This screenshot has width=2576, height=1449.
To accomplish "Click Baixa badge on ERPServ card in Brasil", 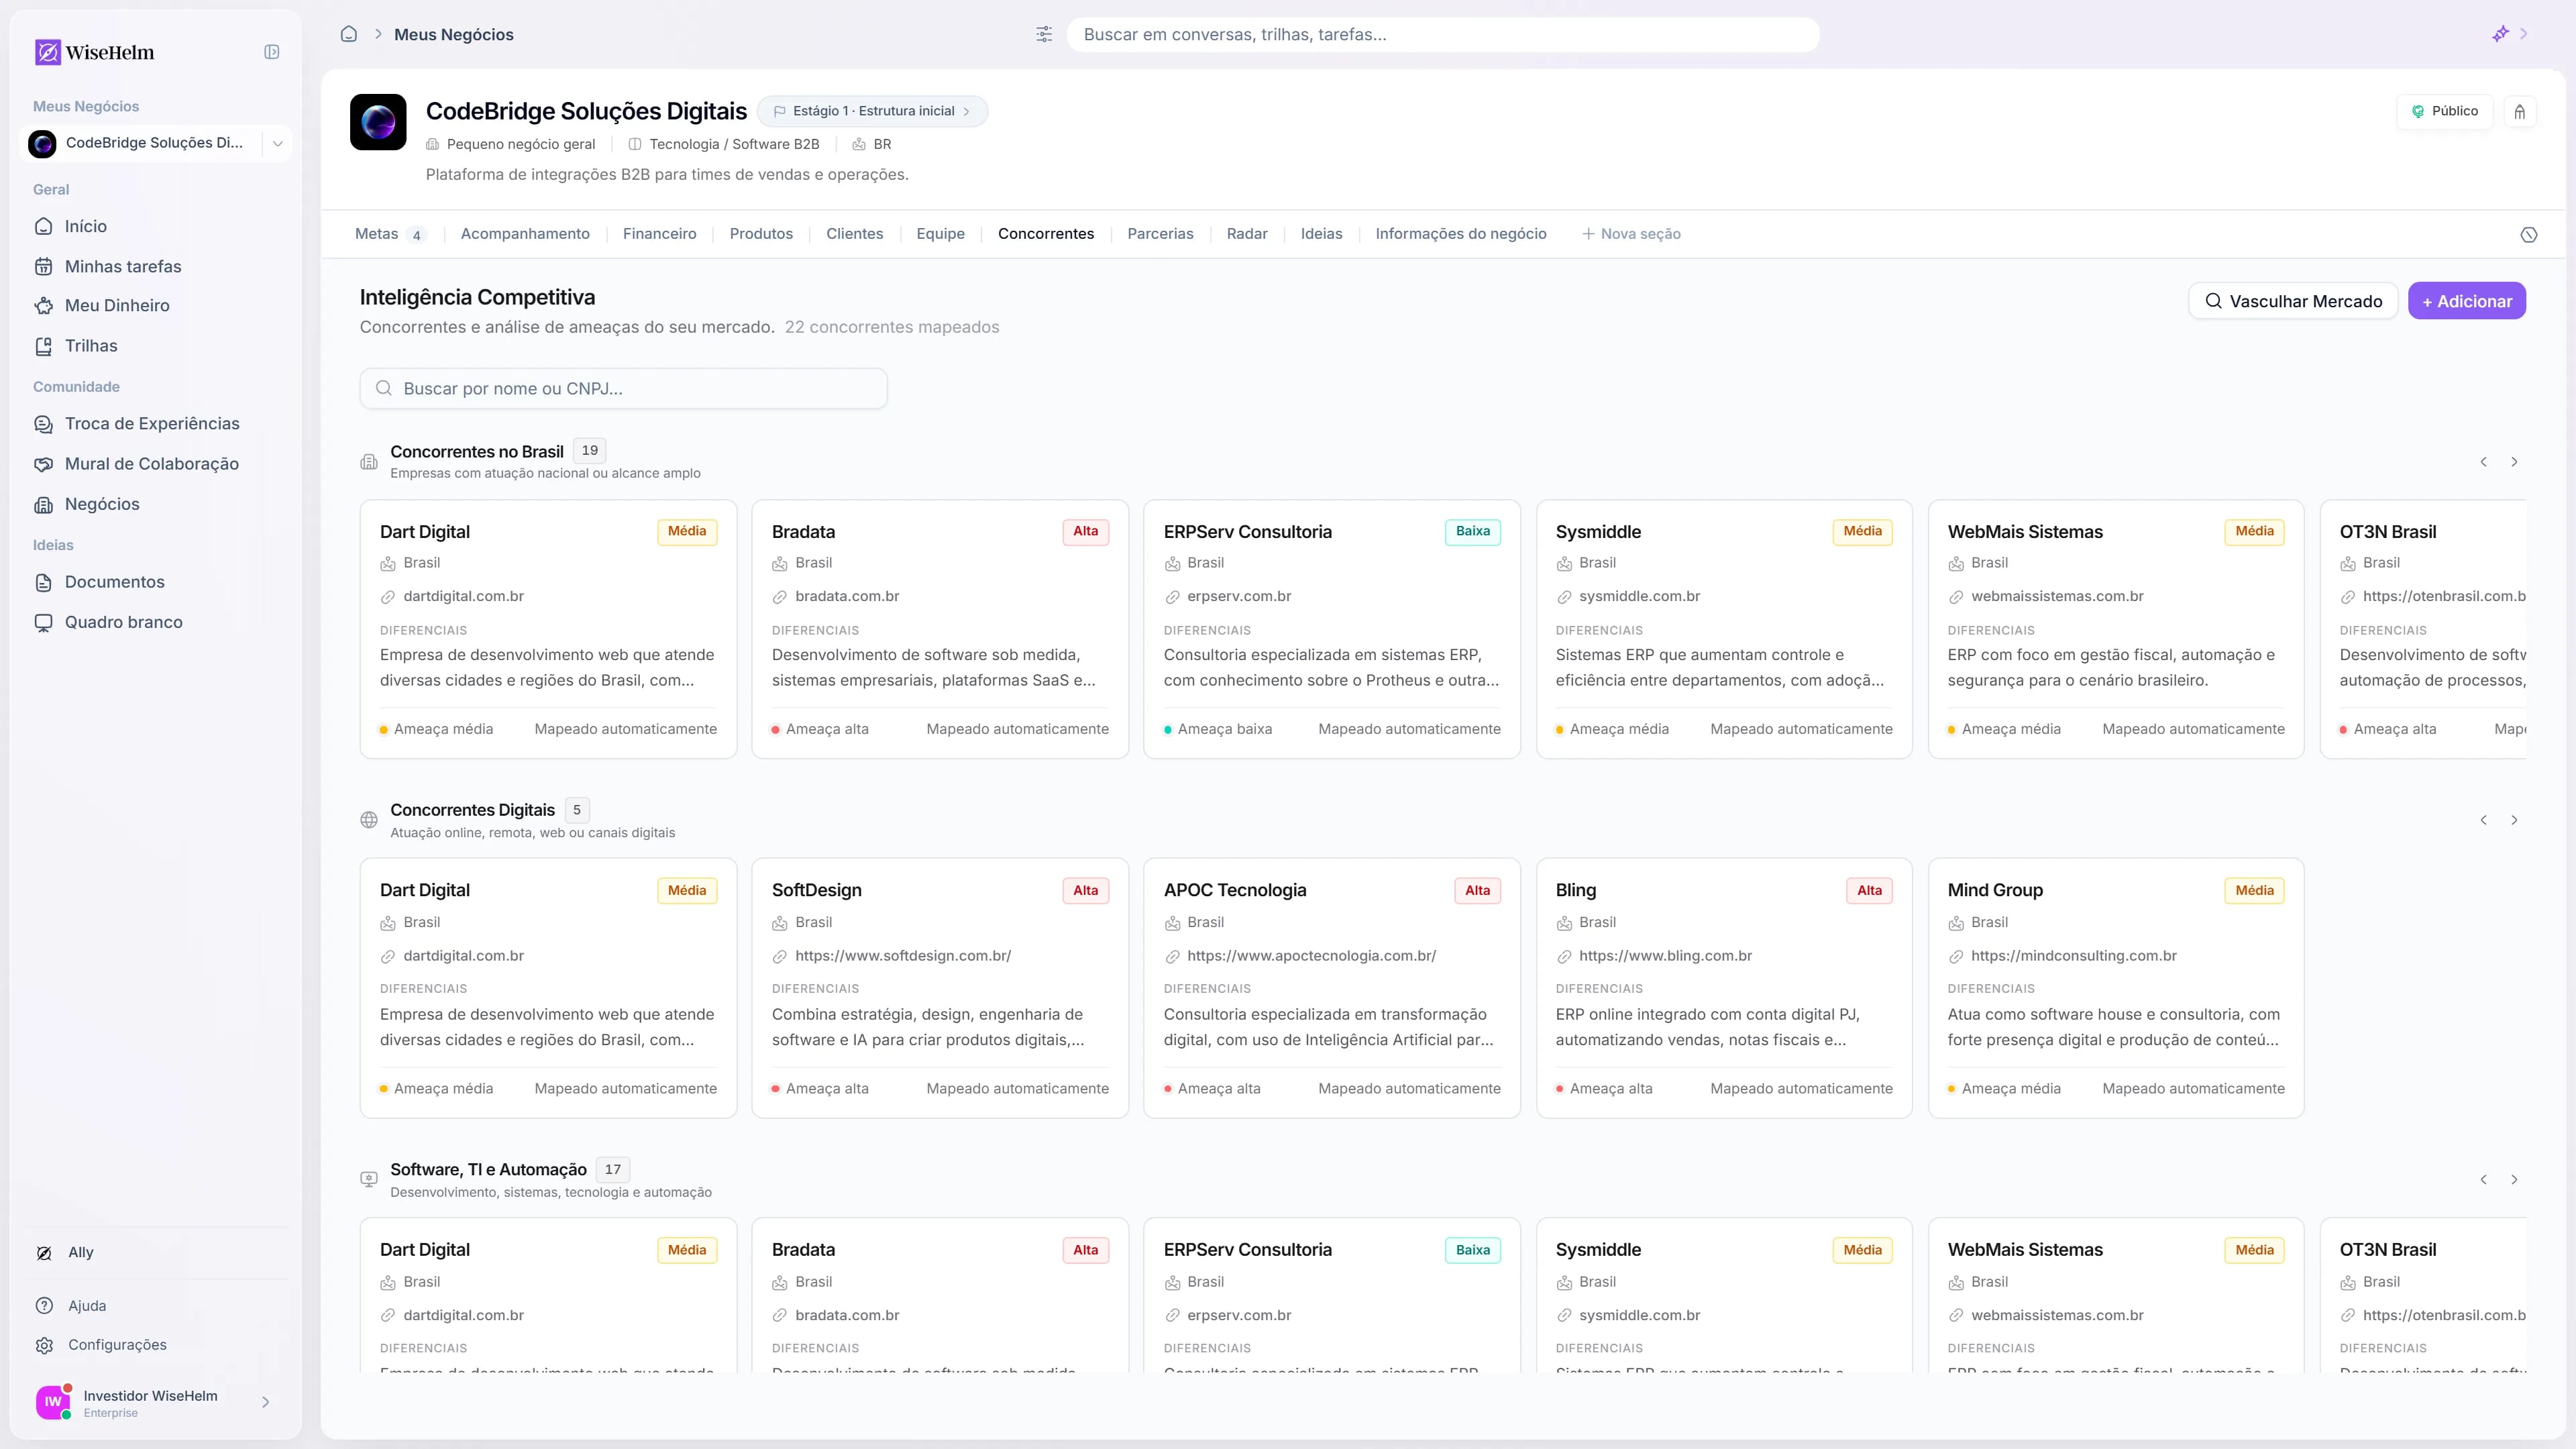I will pyautogui.click(x=1472, y=532).
